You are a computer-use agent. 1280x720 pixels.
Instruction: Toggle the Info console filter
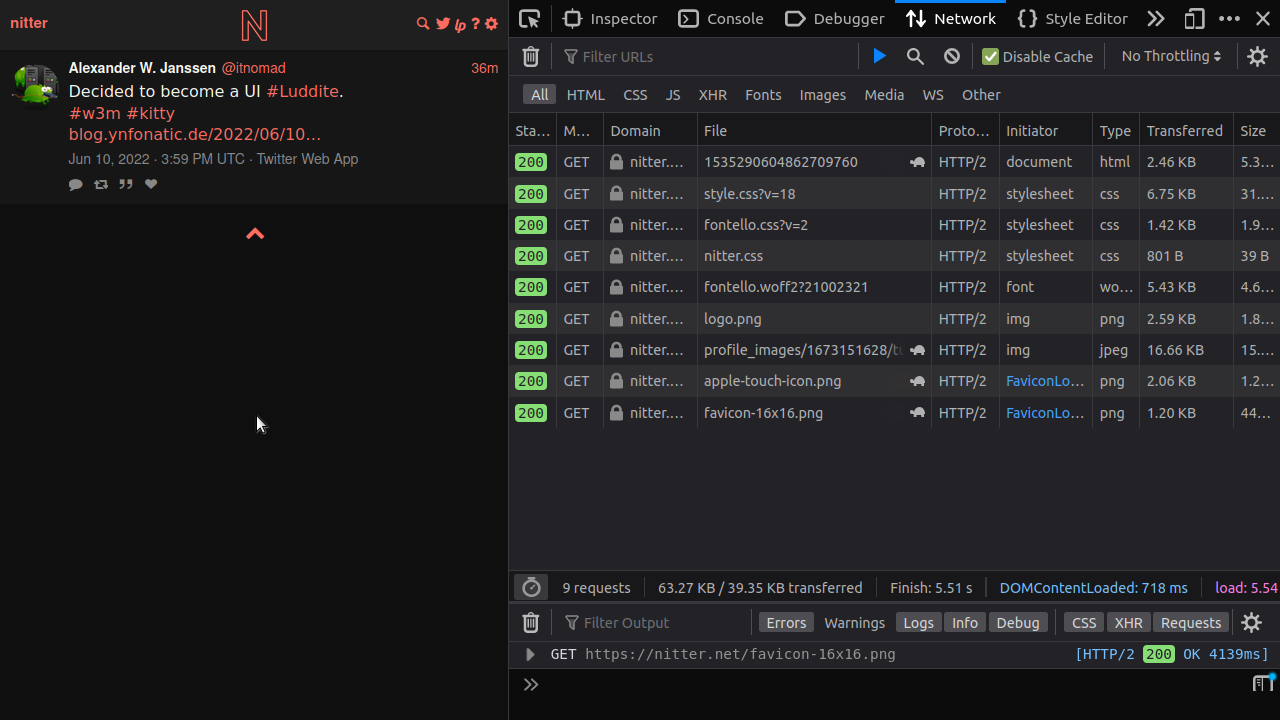[x=965, y=623]
